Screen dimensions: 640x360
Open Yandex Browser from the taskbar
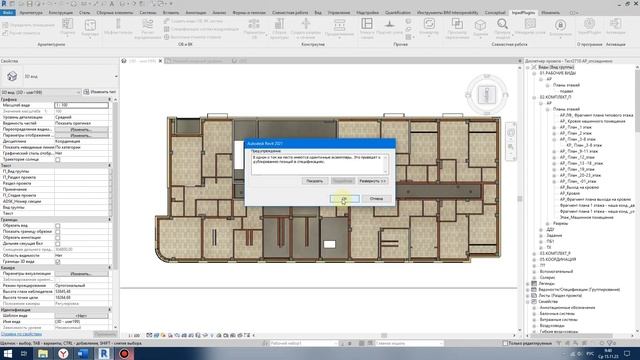(x=63, y=353)
